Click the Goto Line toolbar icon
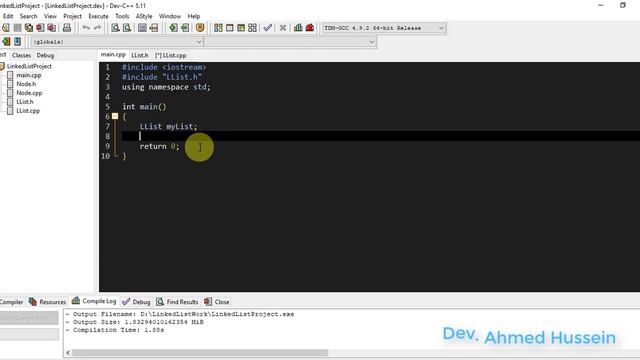This screenshot has width=640, height=360. click(x=154, y=28)
